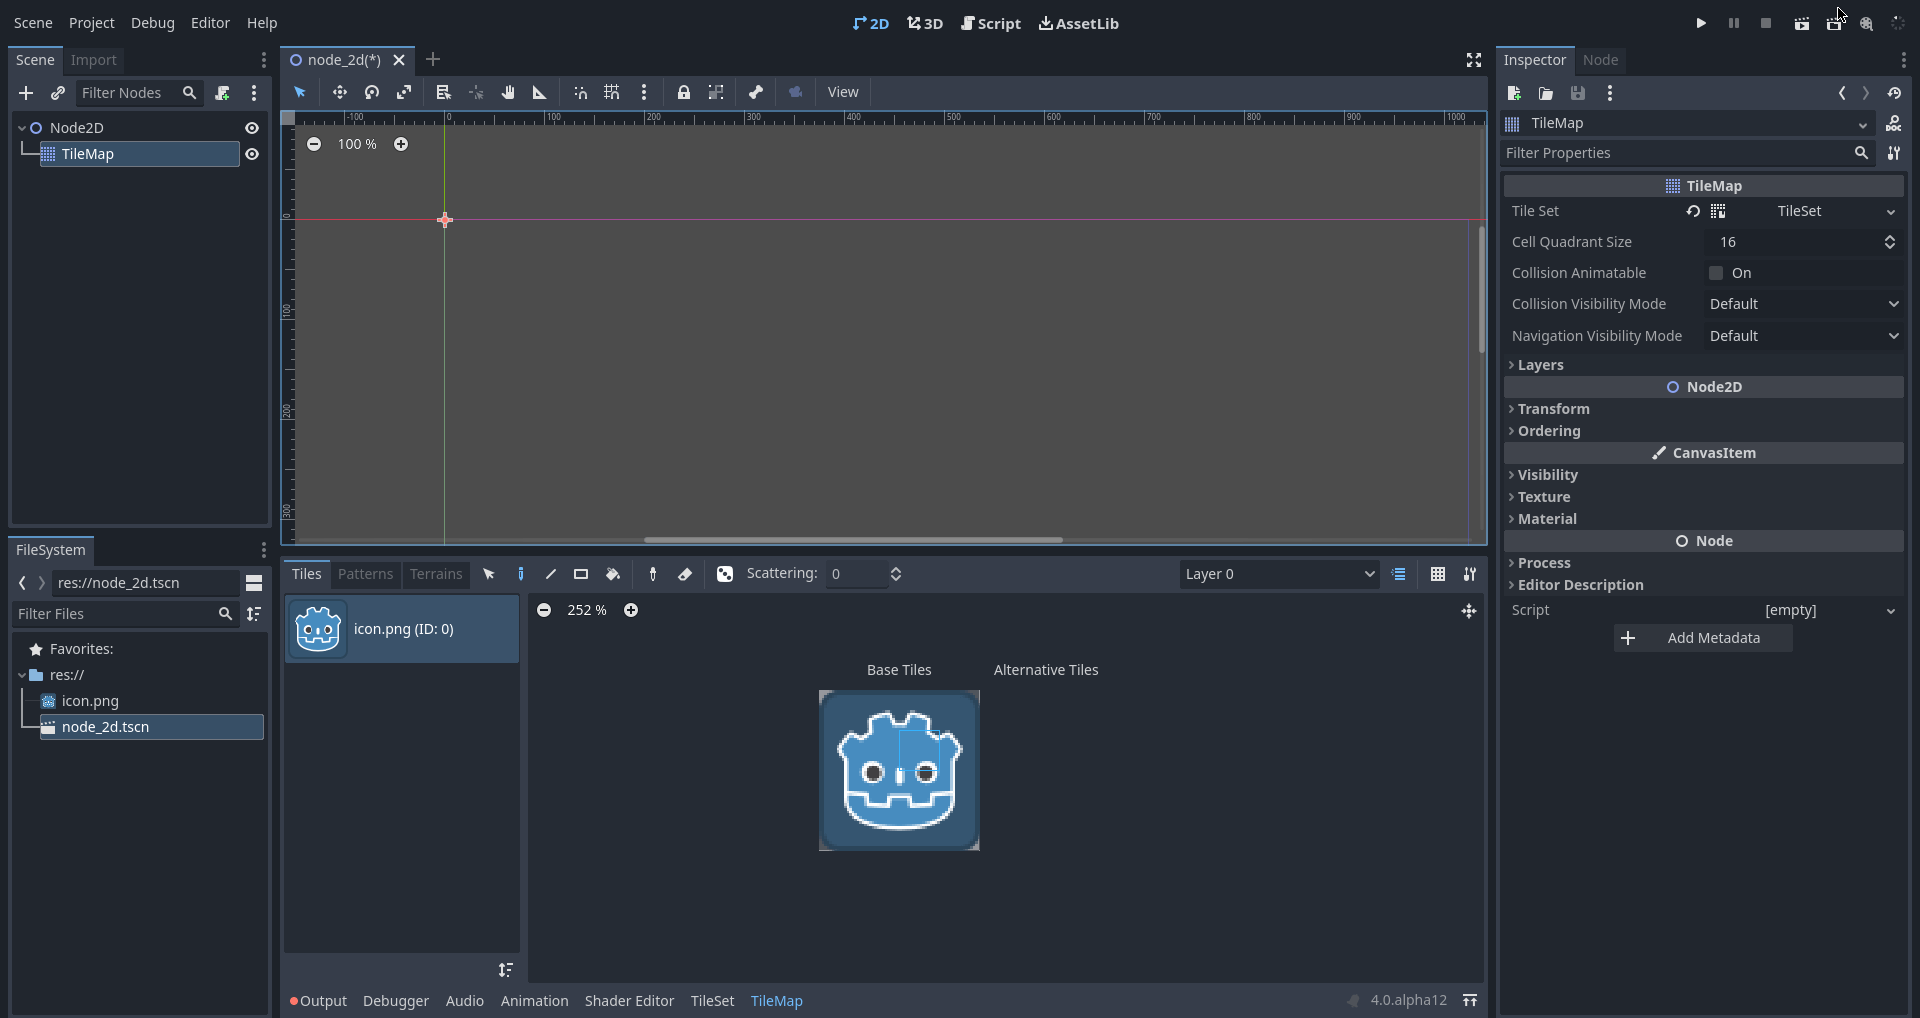Expand the Transform section for Node2D
Screen dimensions: 1920x1018
pyautogui.click(x=1555, y=409)
